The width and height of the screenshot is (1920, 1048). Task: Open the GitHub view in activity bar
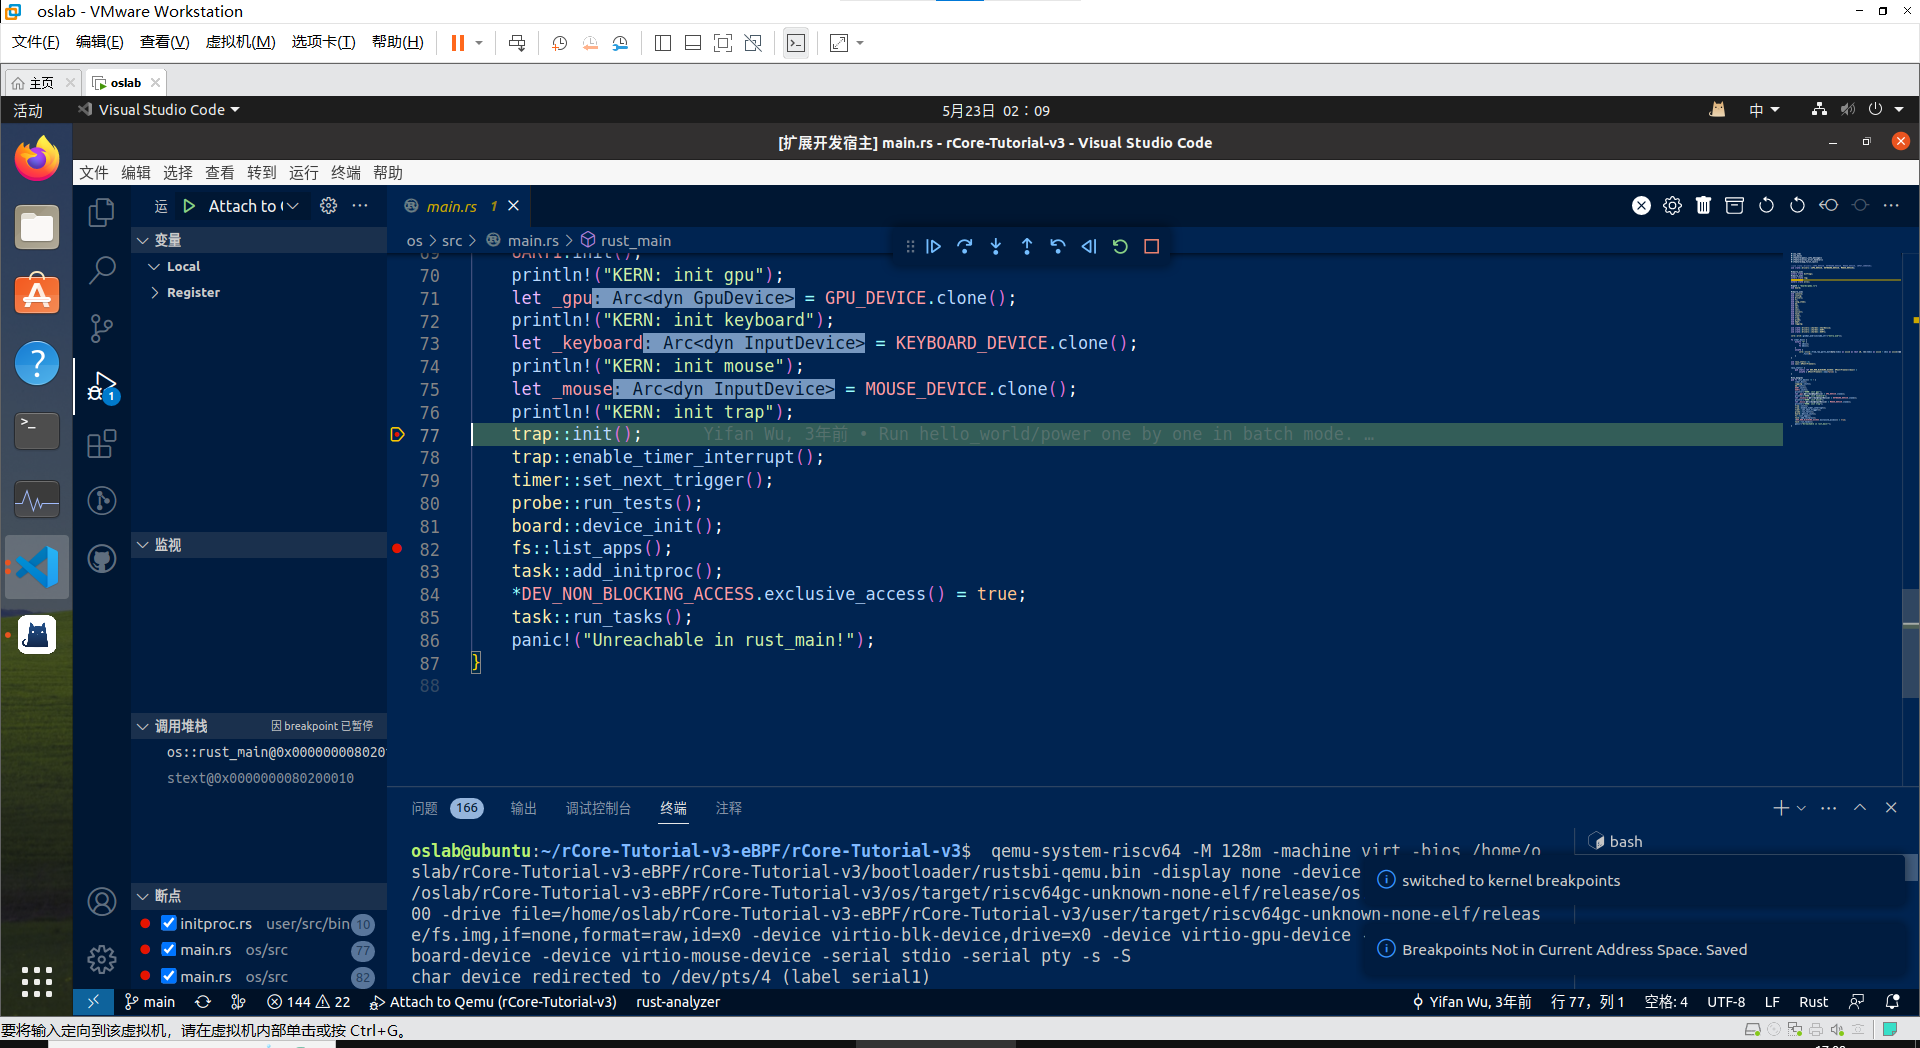(102, 558)
